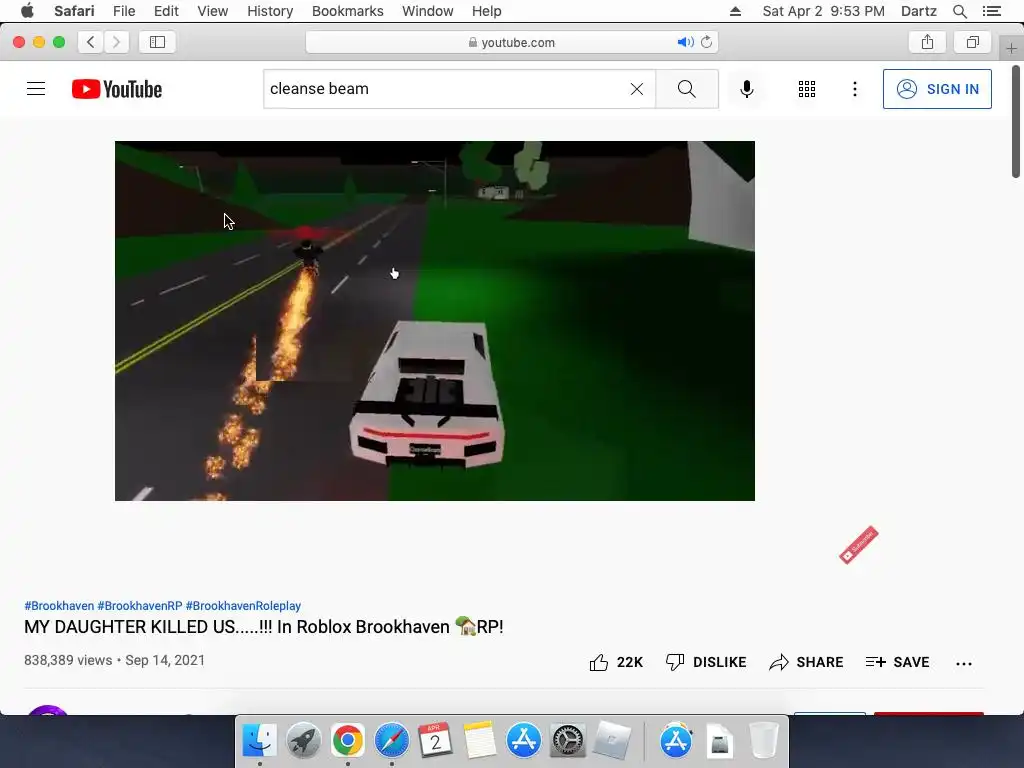
Task: Open the View menu
Action: [x=212, y=11]
